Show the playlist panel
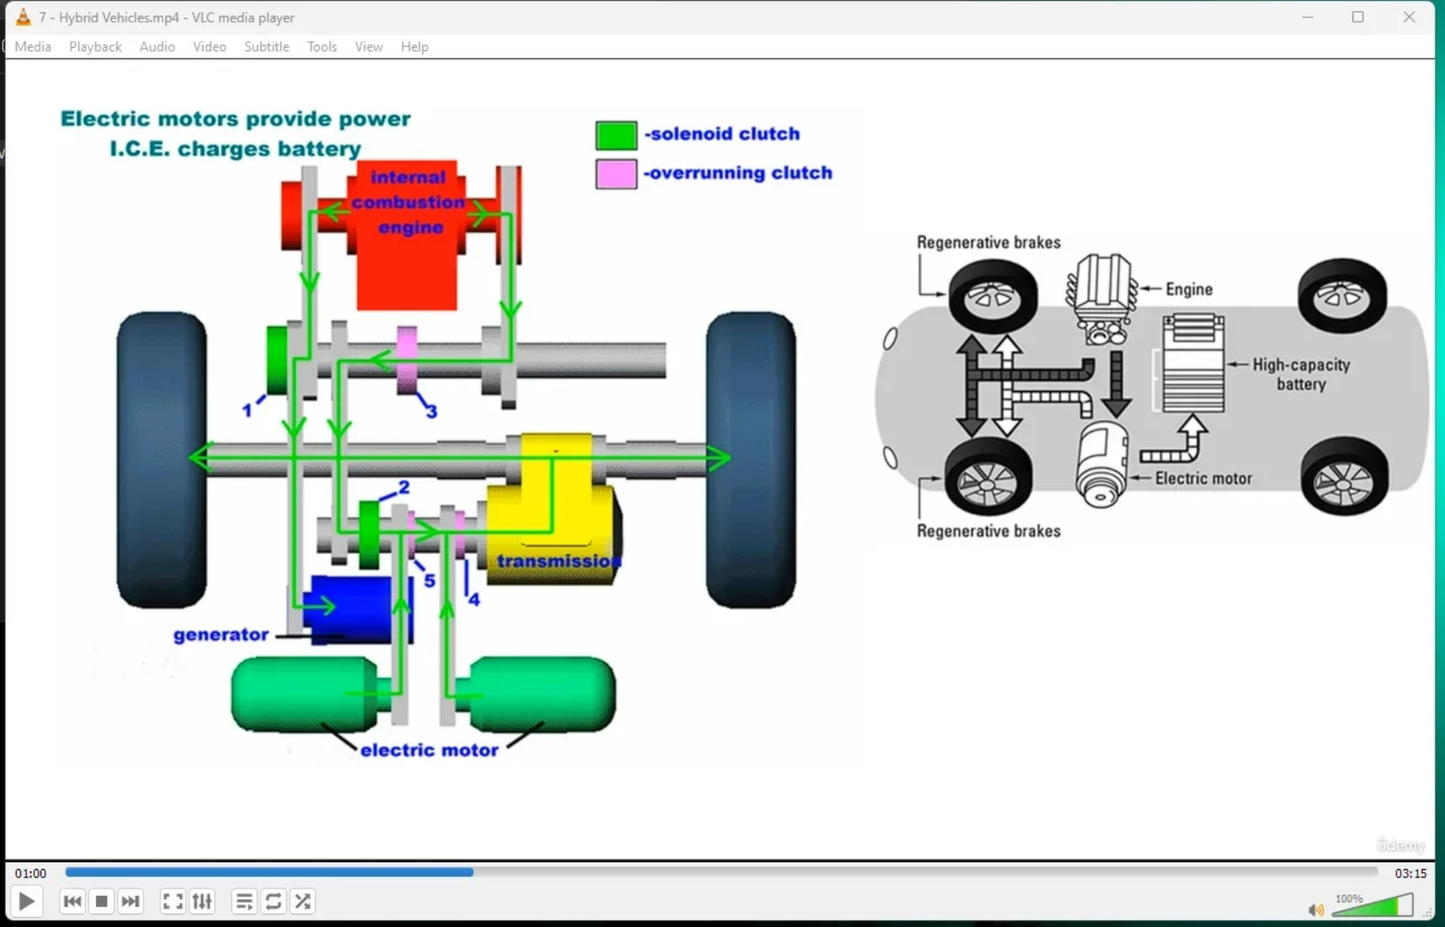This screenshot has width=1445, height=927. (x=244, y=902)
